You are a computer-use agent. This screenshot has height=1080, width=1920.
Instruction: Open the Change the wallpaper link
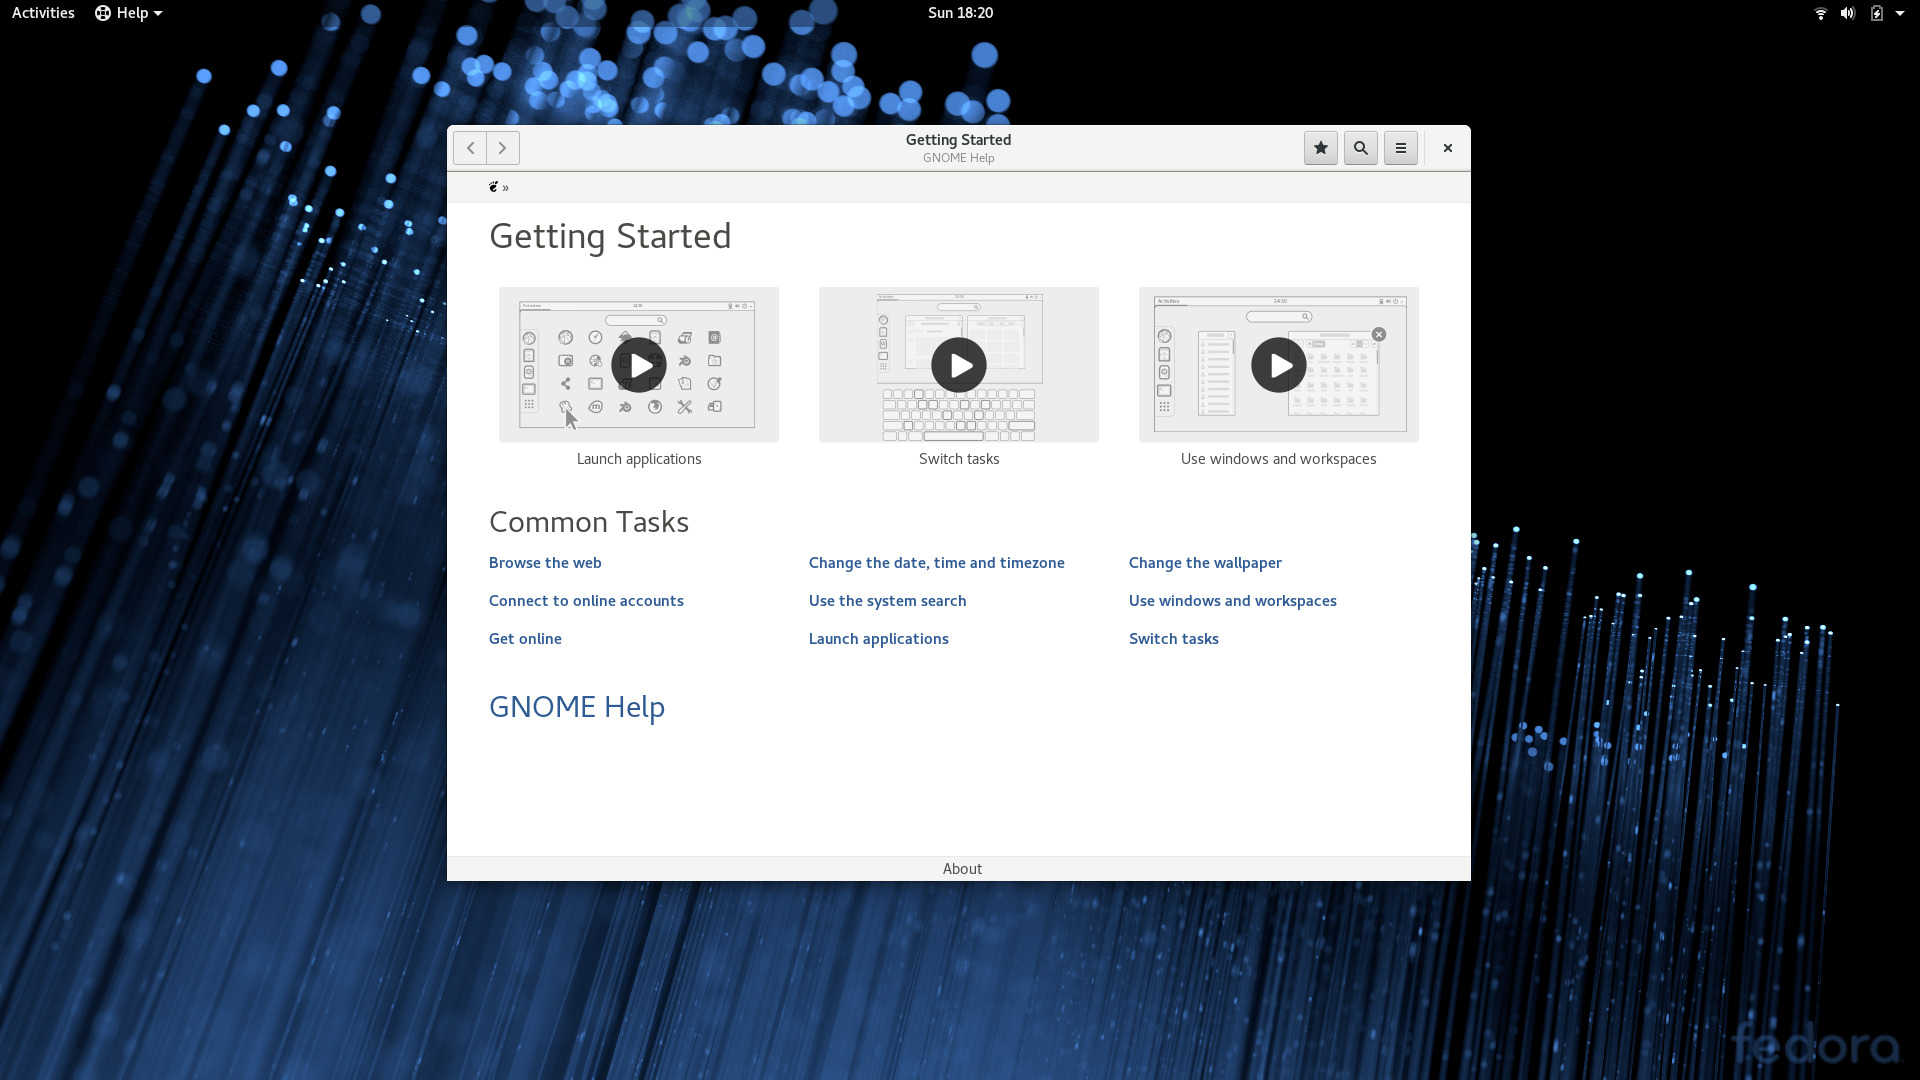(x=1205, y=563)
